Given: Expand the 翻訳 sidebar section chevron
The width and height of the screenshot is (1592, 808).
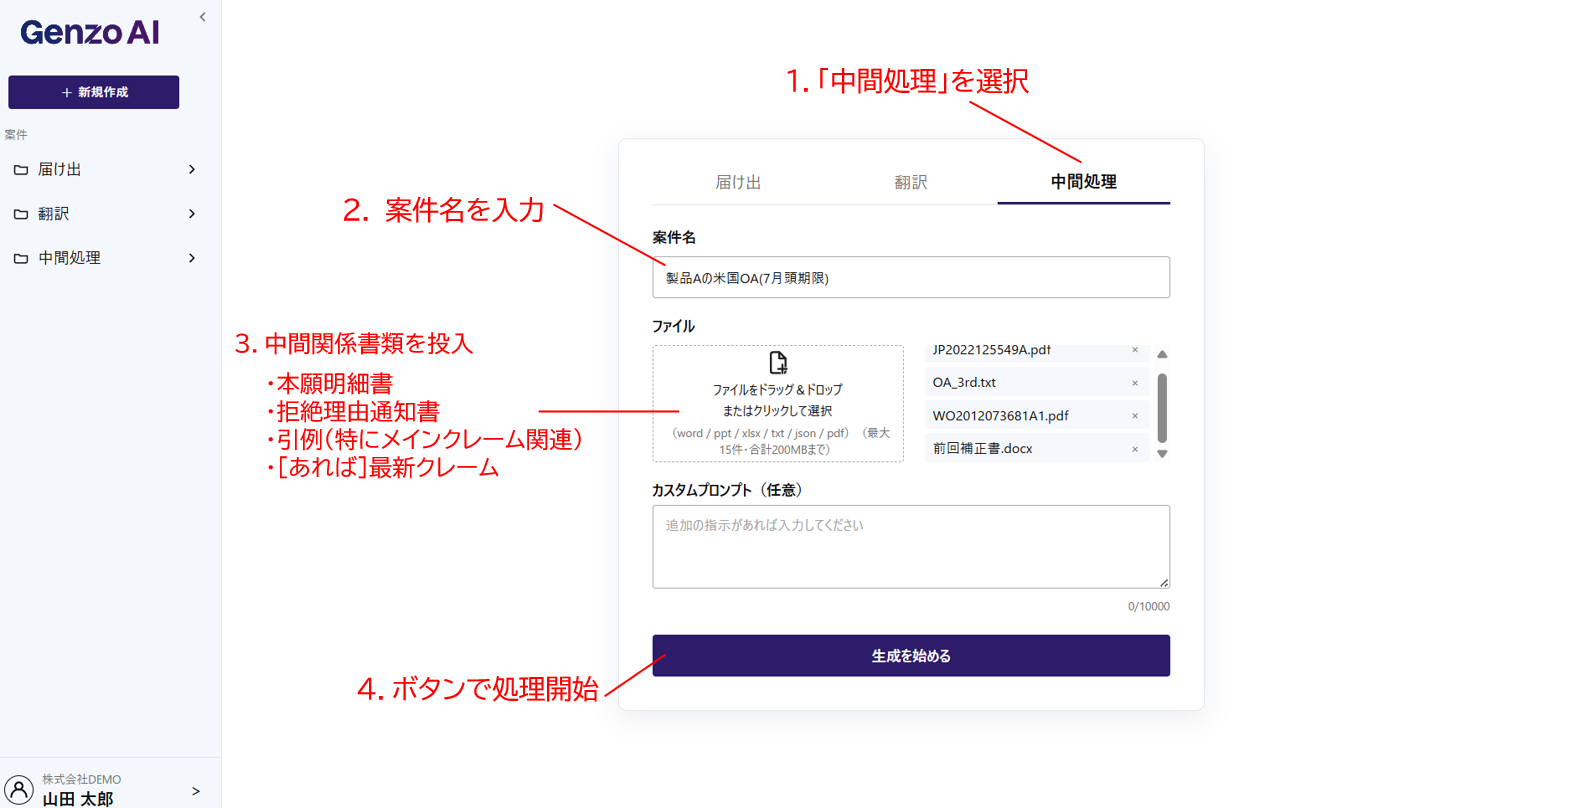Looking at the screenshot, I should 192,214.
